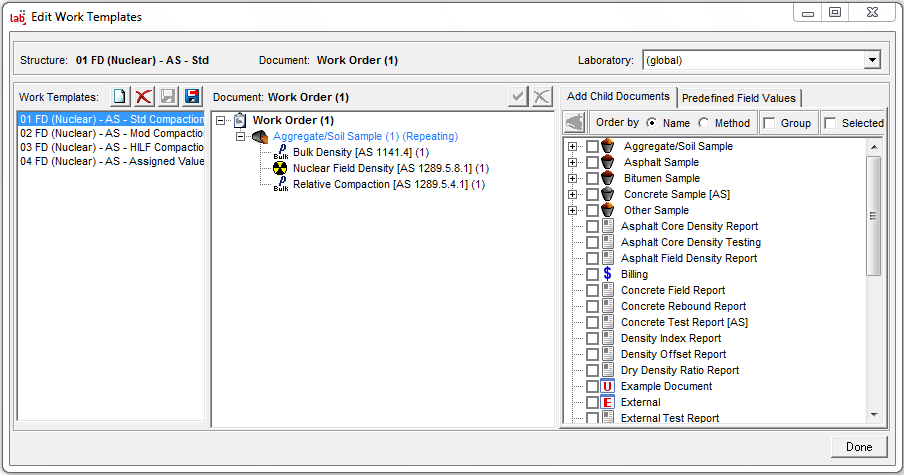Collapse the Work Order root node

[x=222, y=120]
